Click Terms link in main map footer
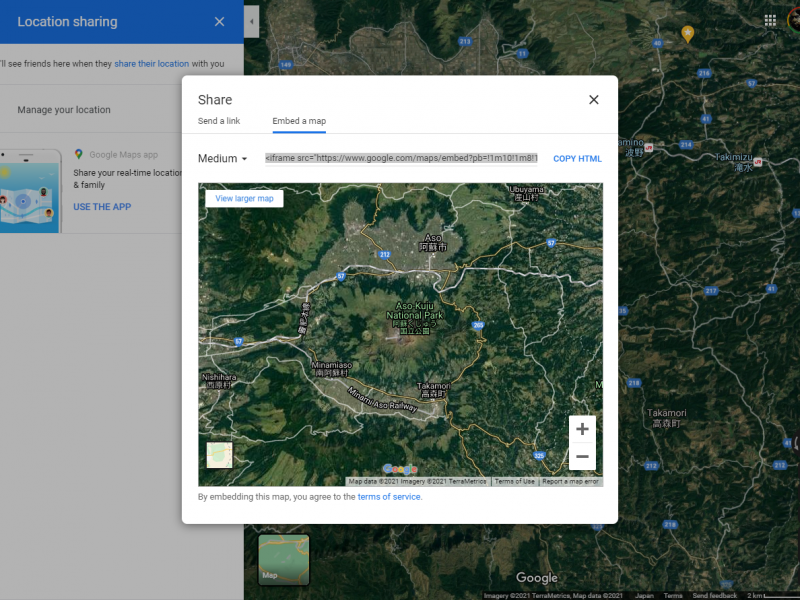Image resolution: width=800 pixels, height=600 pixels. 673,595
